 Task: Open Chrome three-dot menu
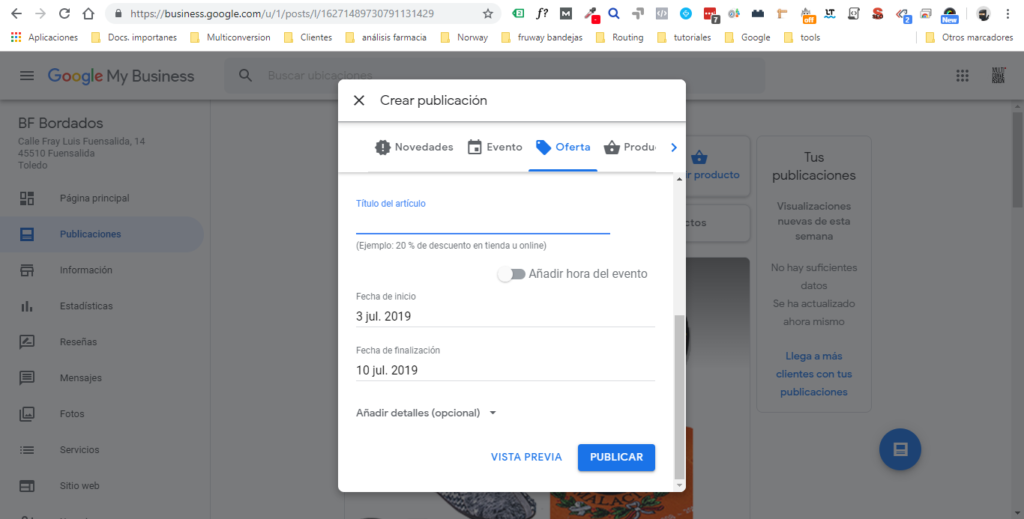coord(1008,14)
